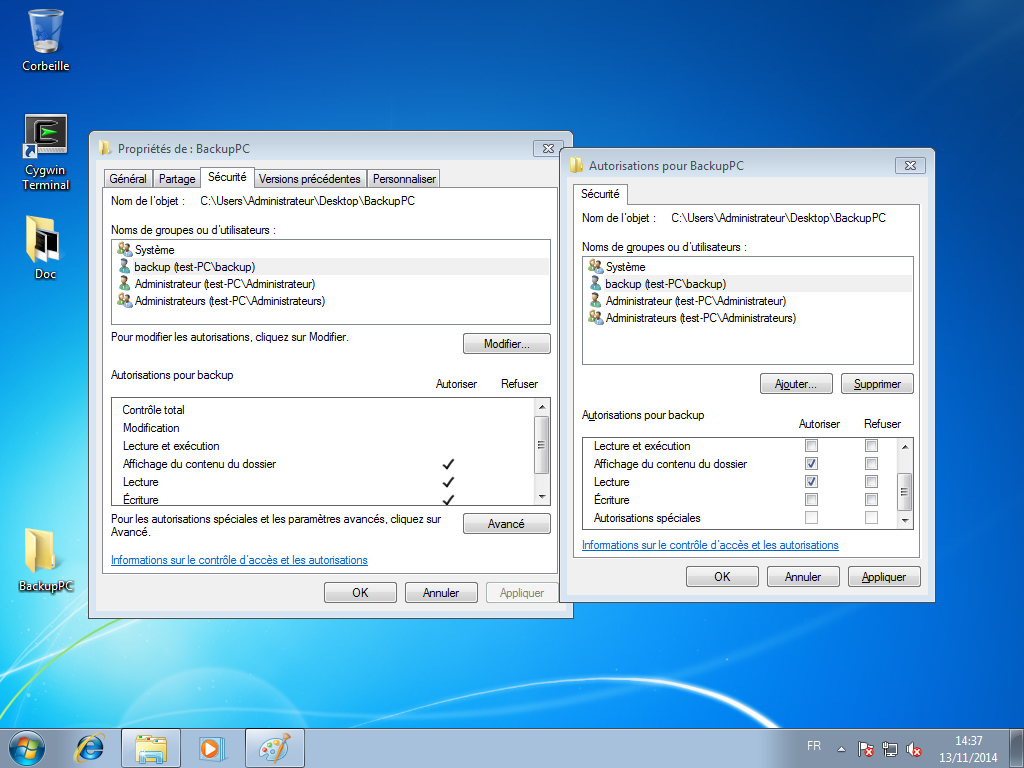Image resolution: width=1024 pixels, height=768 pixels.
Task: Open the Windows Start menu
Action: point(27,747)
